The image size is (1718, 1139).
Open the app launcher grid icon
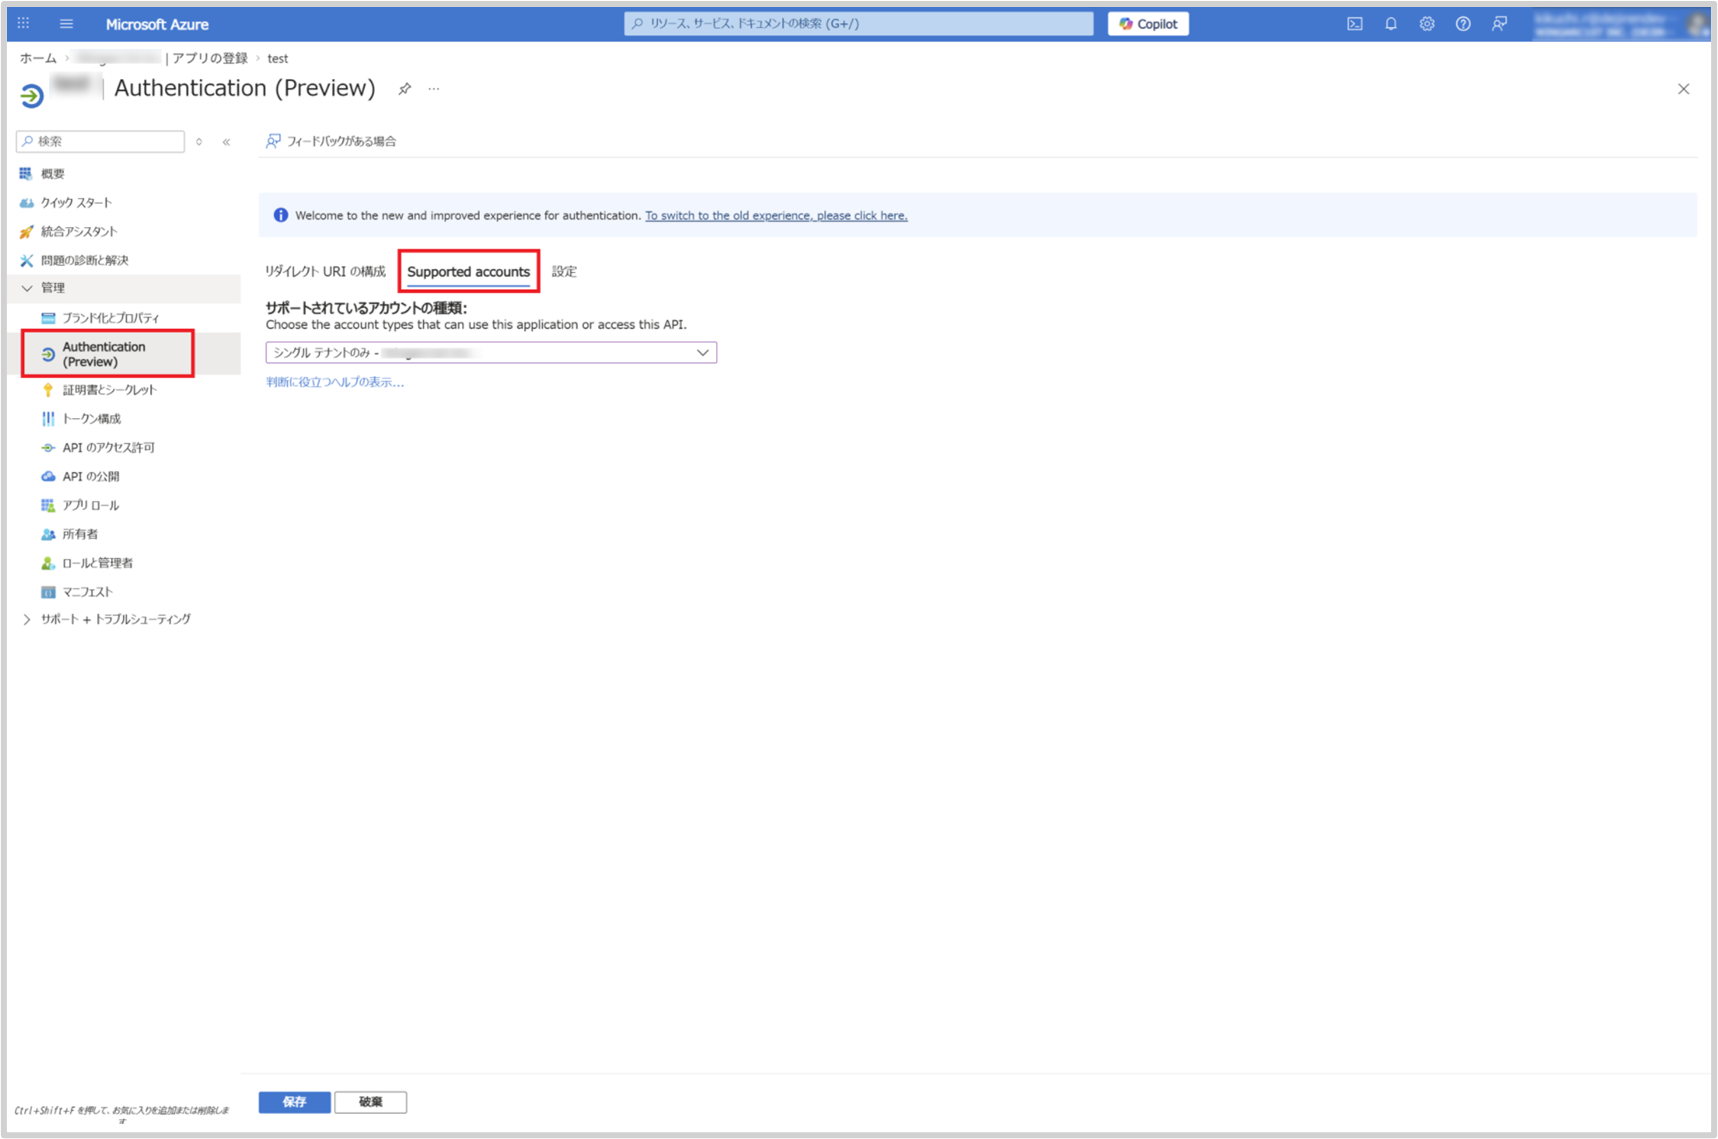pyautogui.click(x=24, y=24)
